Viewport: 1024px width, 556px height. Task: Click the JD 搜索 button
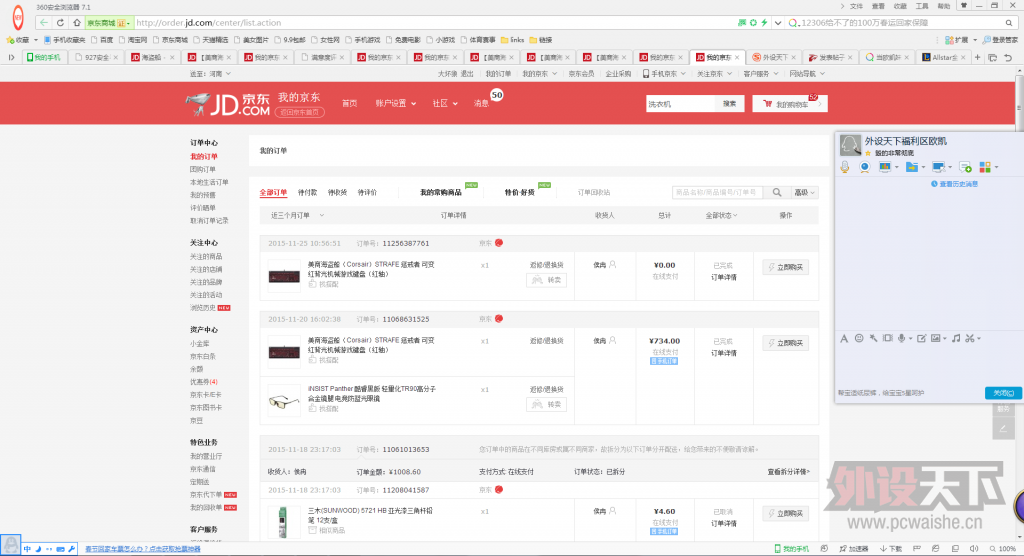(729, 103)
